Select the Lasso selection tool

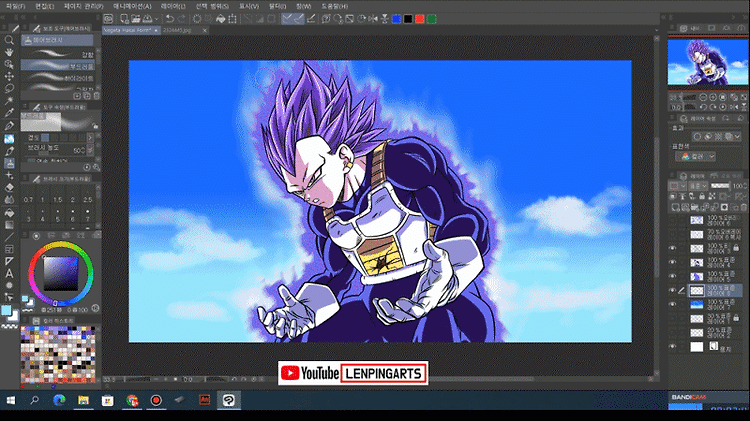coord(9,89)
